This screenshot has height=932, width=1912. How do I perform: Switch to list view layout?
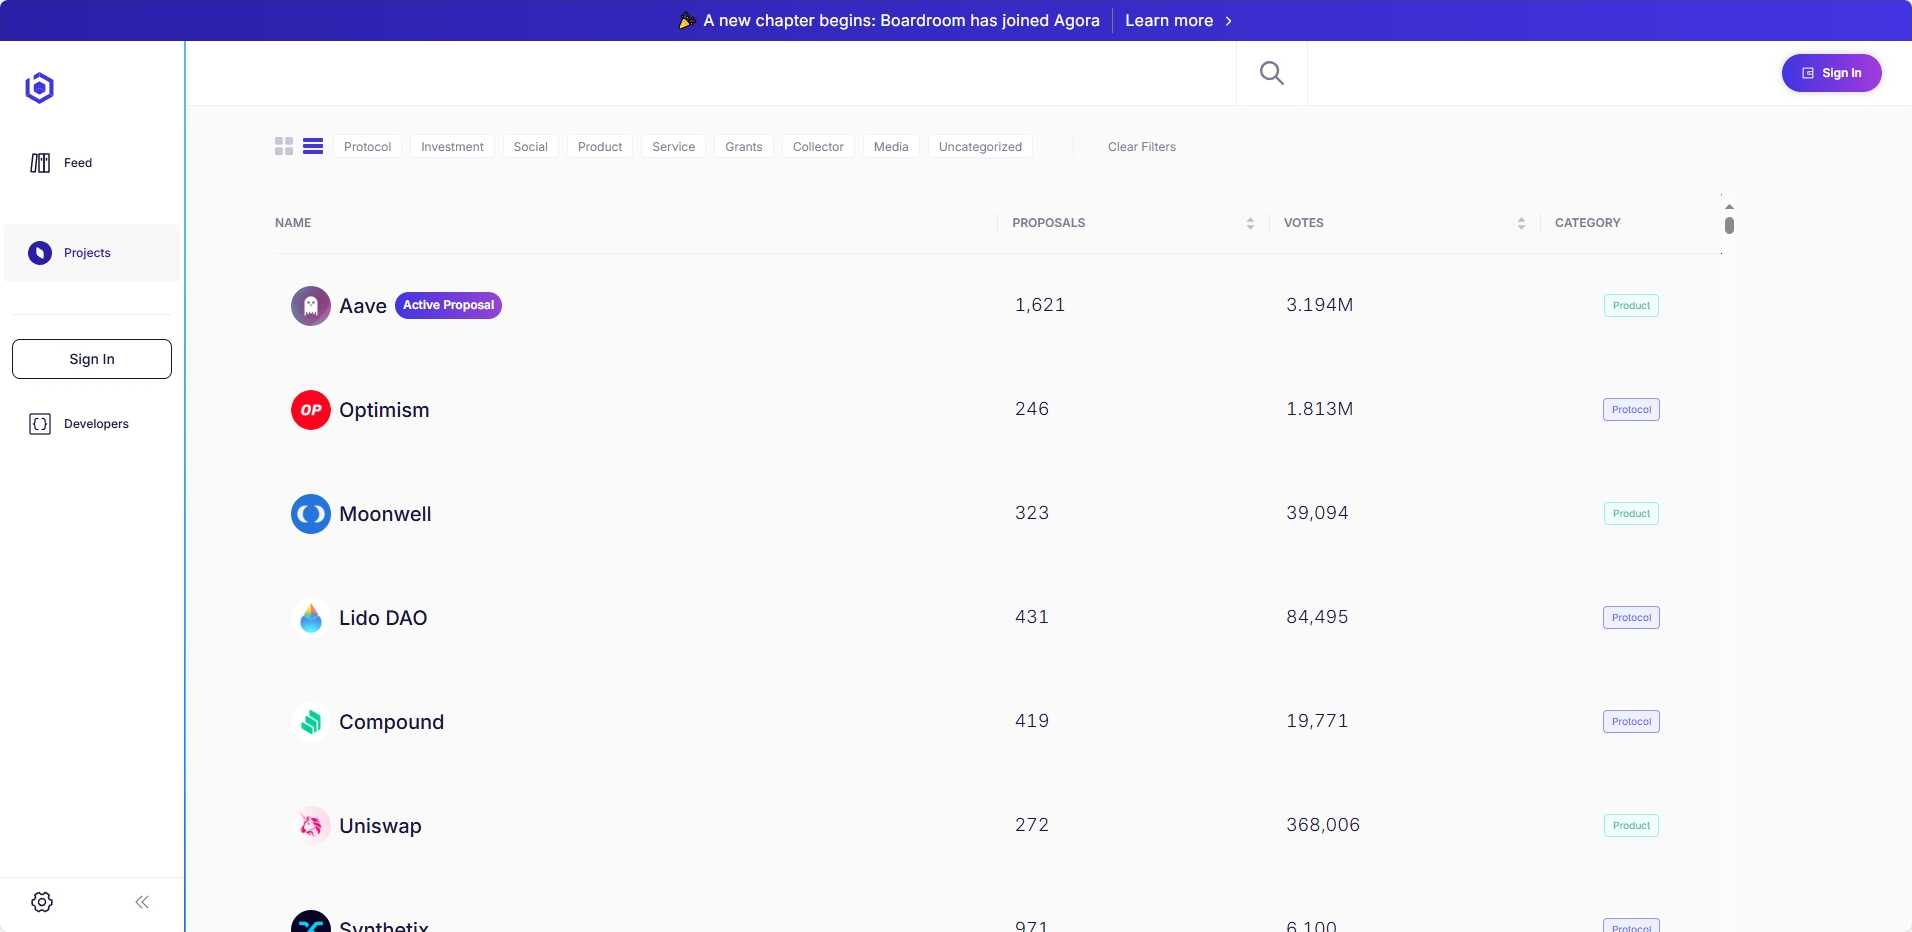[x=313, y=147]
